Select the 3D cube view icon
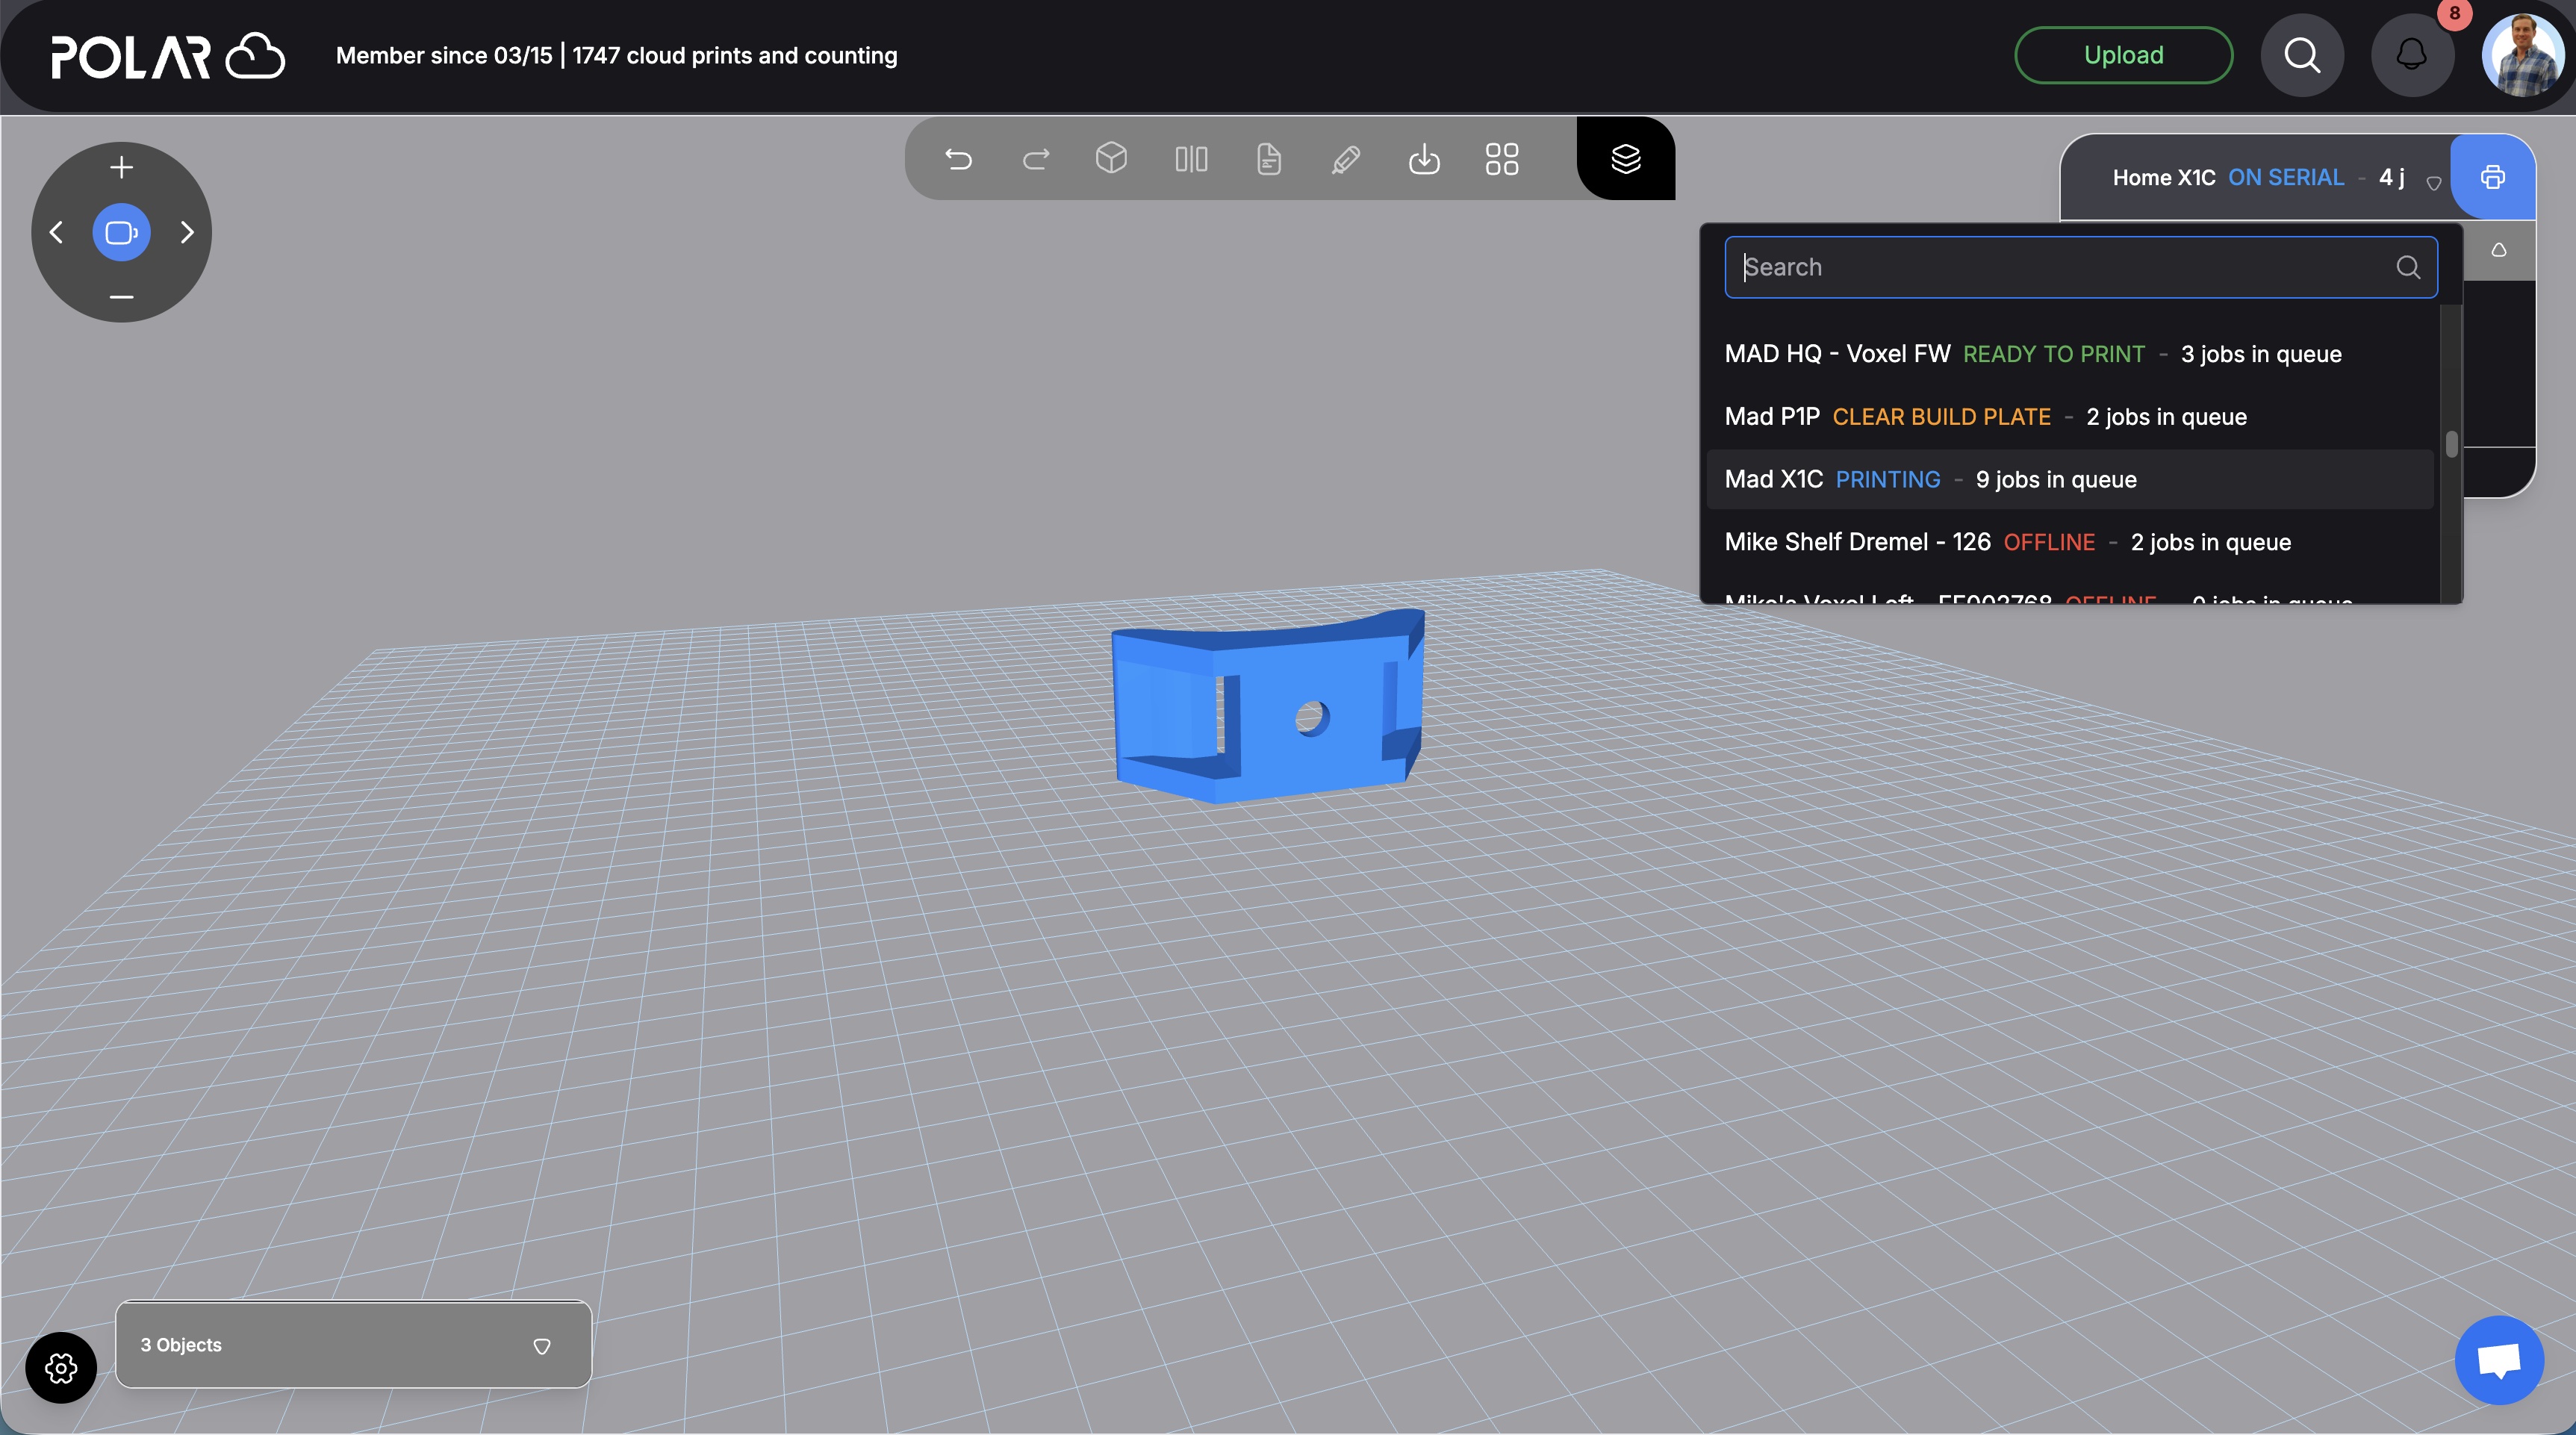This screenshot has height=1435, width=2576. click(x=1111, y=159)
